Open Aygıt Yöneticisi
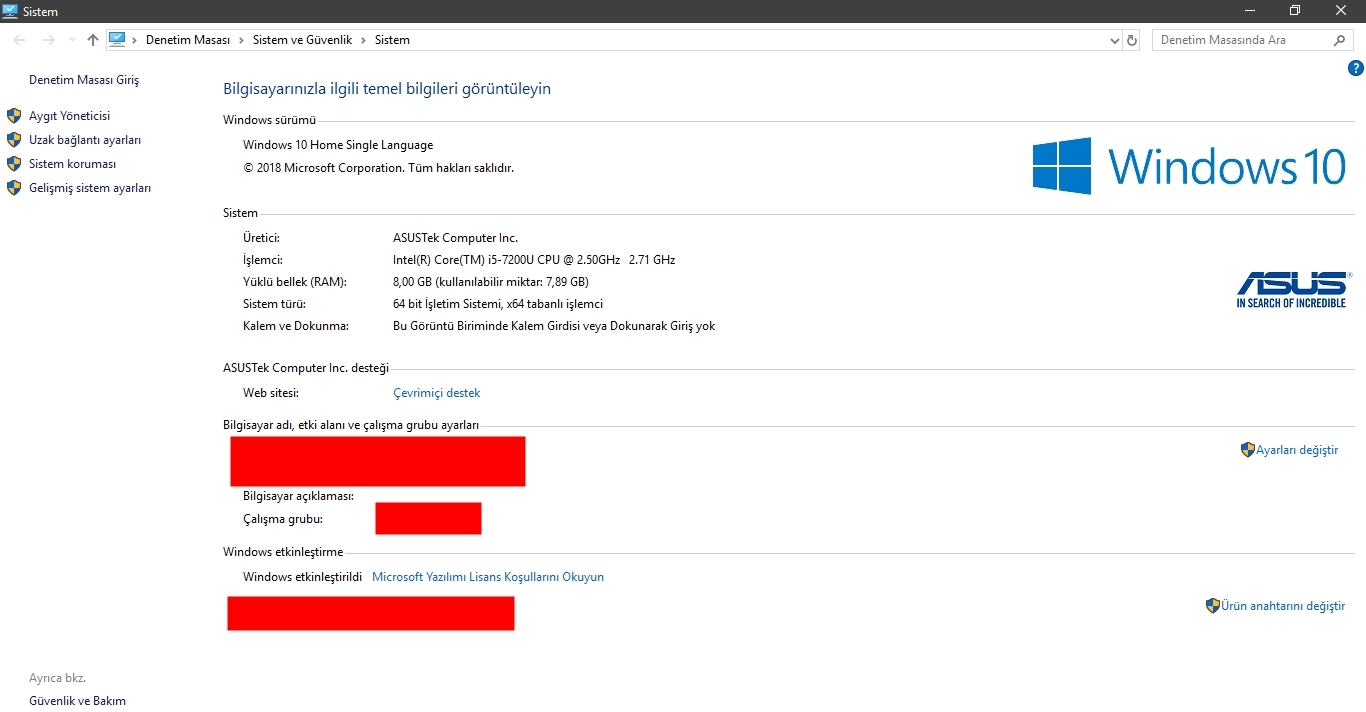Screen dimensions: 1366x712 point(69,116)
